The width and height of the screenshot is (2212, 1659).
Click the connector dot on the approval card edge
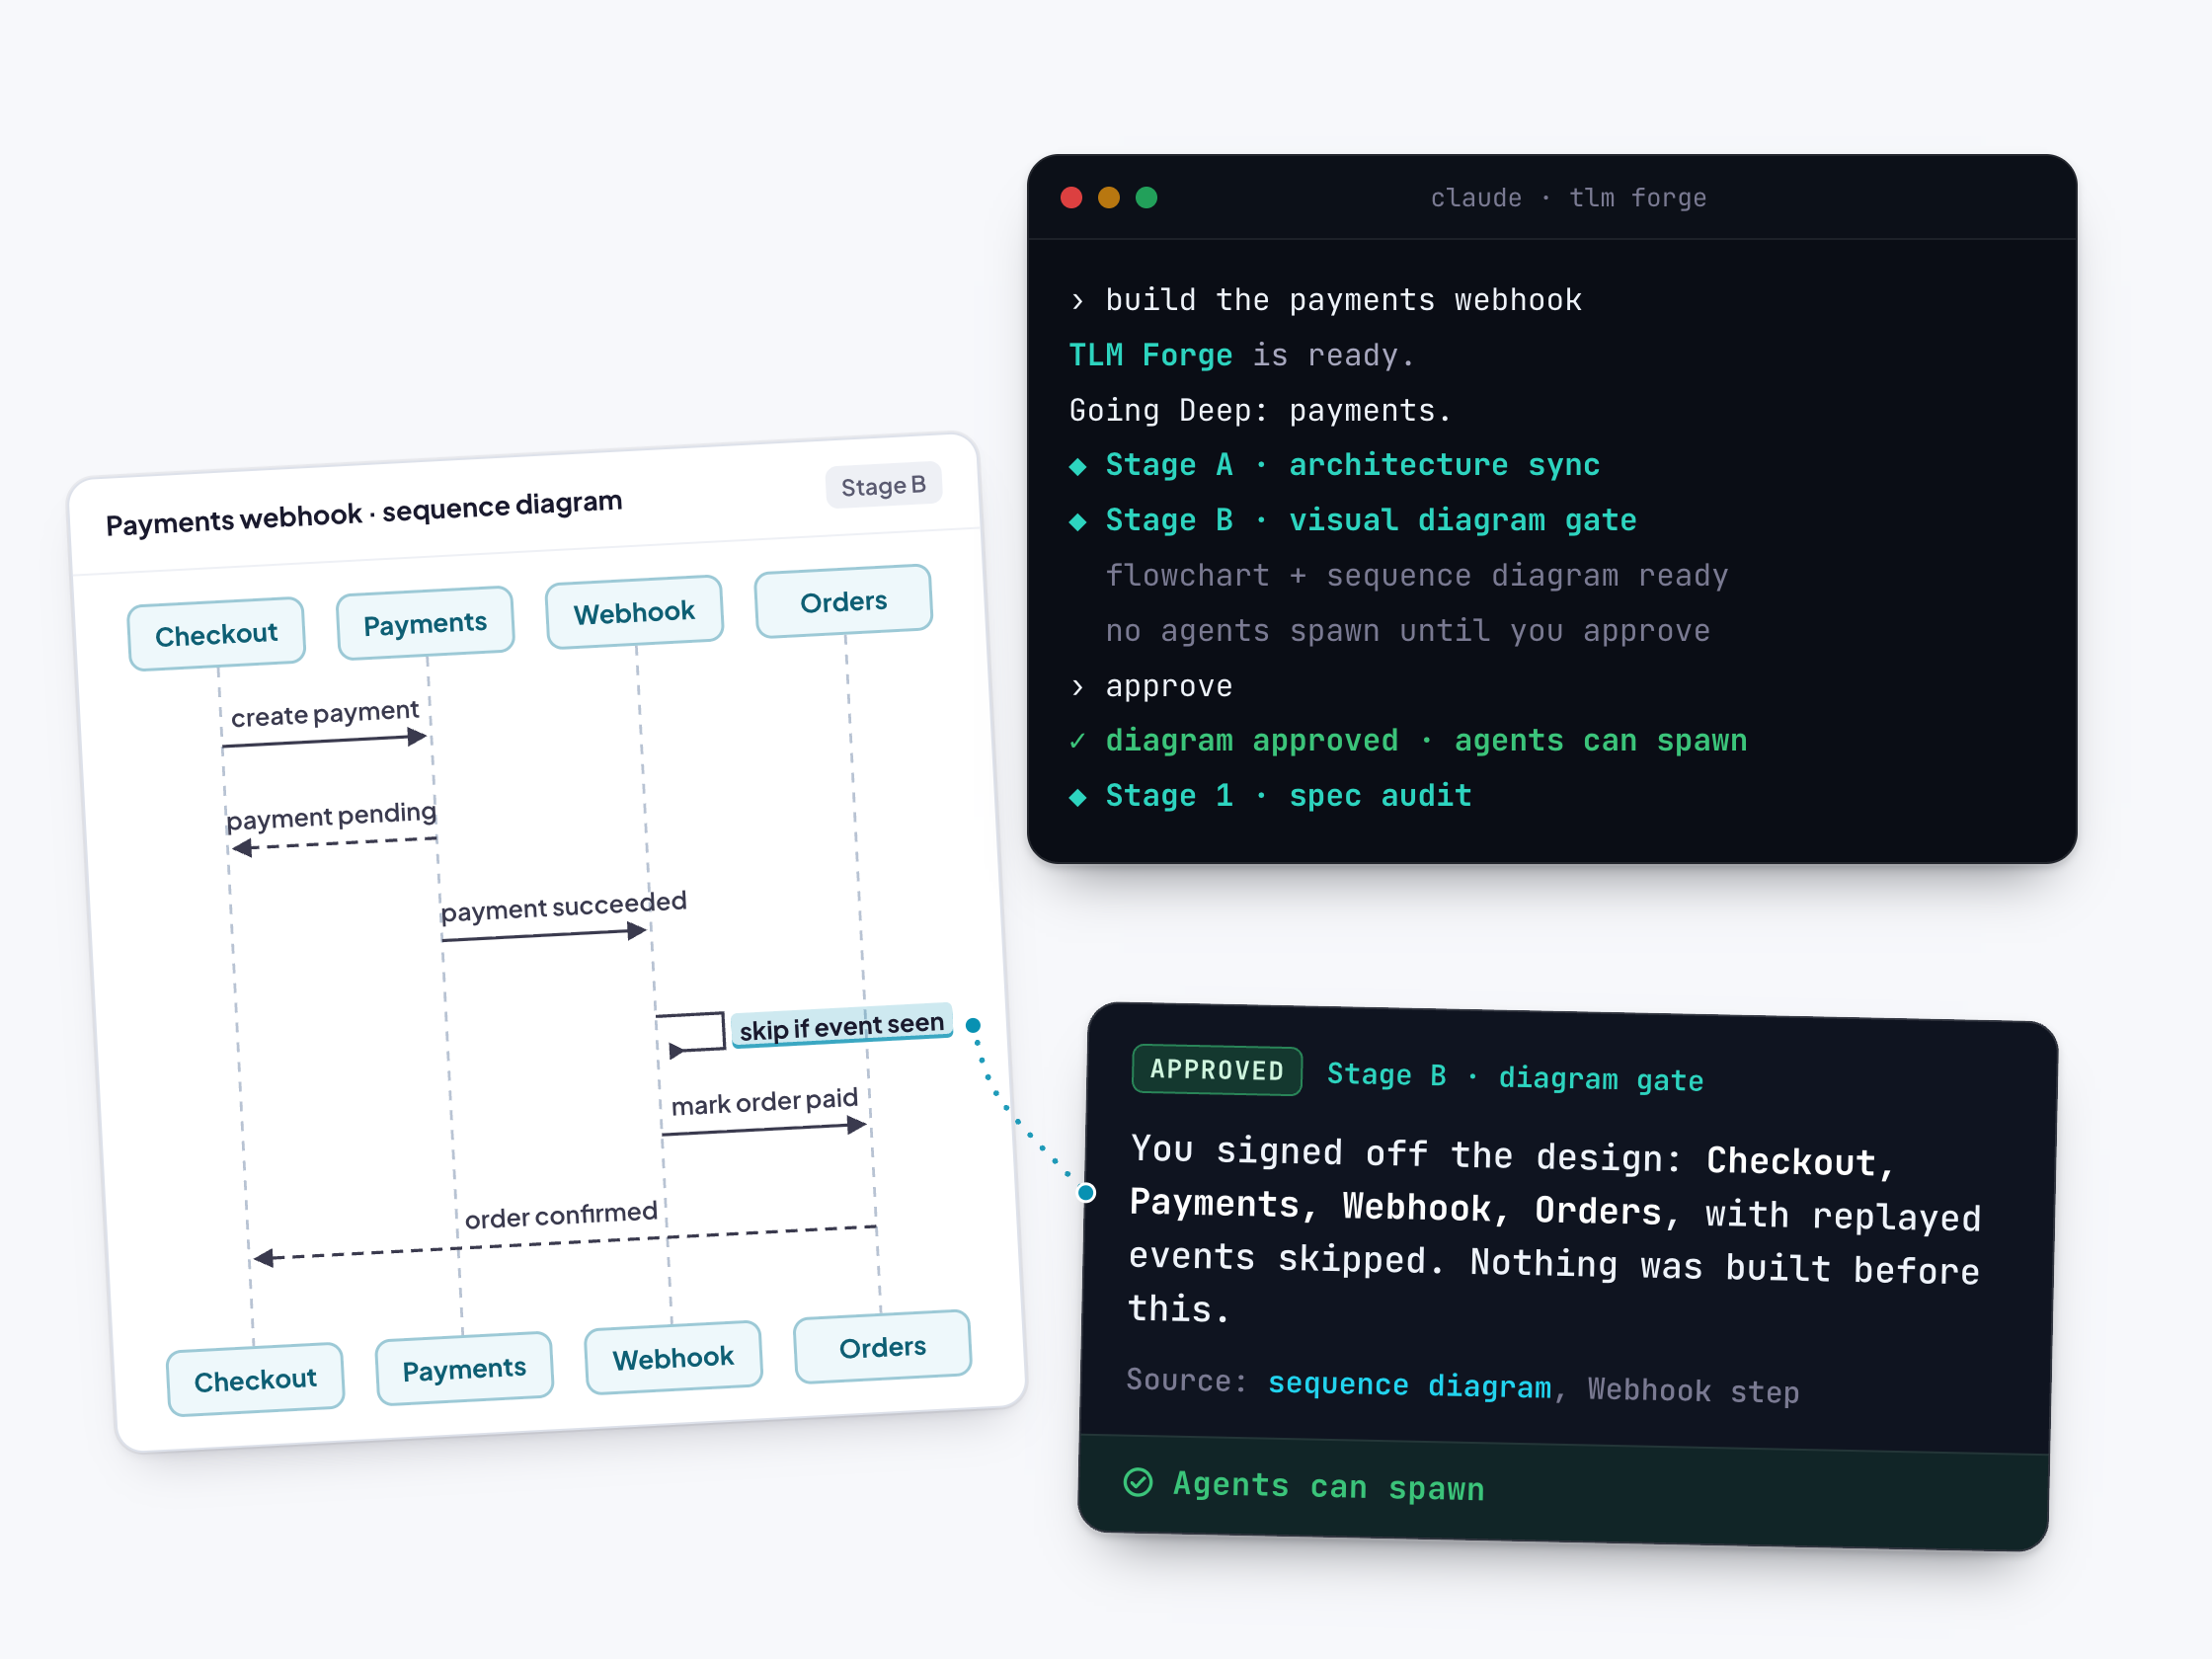1086,1192
